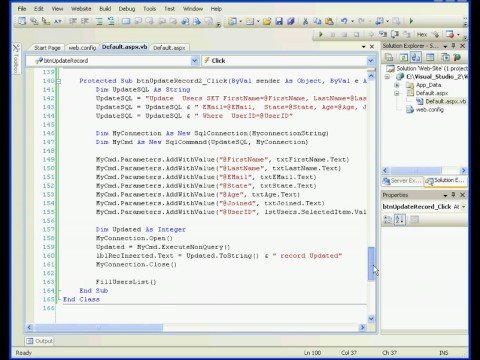Image resolution: width=480 pixels, height=360 pixels.
Task: Open ASP.NET Configuration icon in Solution Explorer
Action: [x=457, y=58]
